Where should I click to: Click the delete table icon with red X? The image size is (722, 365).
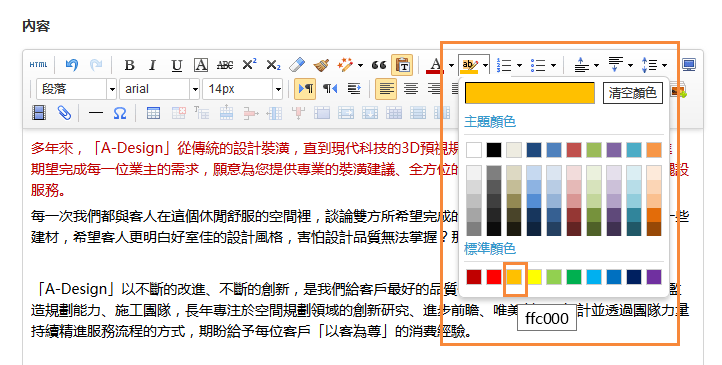click(x=178, y=113)
